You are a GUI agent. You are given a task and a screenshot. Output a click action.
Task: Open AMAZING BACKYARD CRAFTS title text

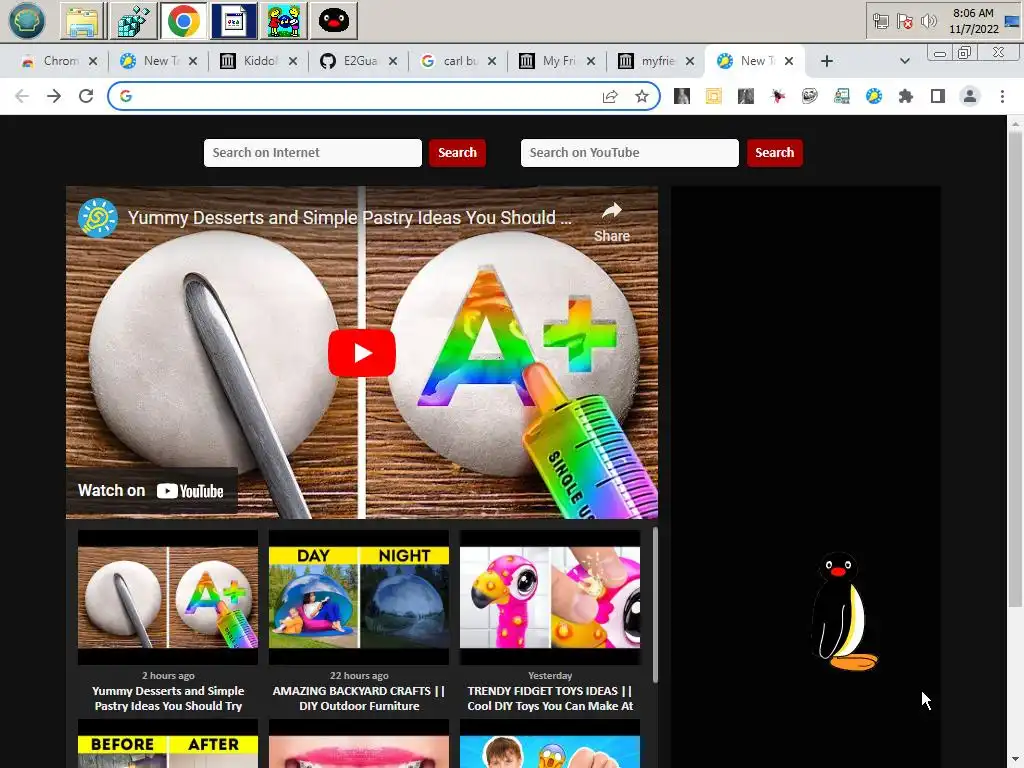359,698
